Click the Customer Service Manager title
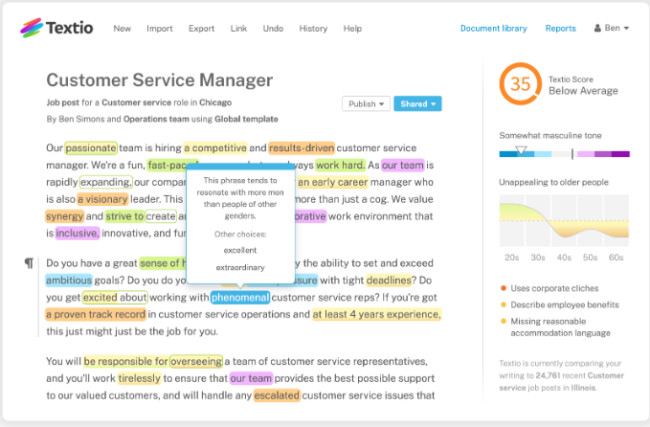This screenshot has width=650, height=427. point(159,80)
